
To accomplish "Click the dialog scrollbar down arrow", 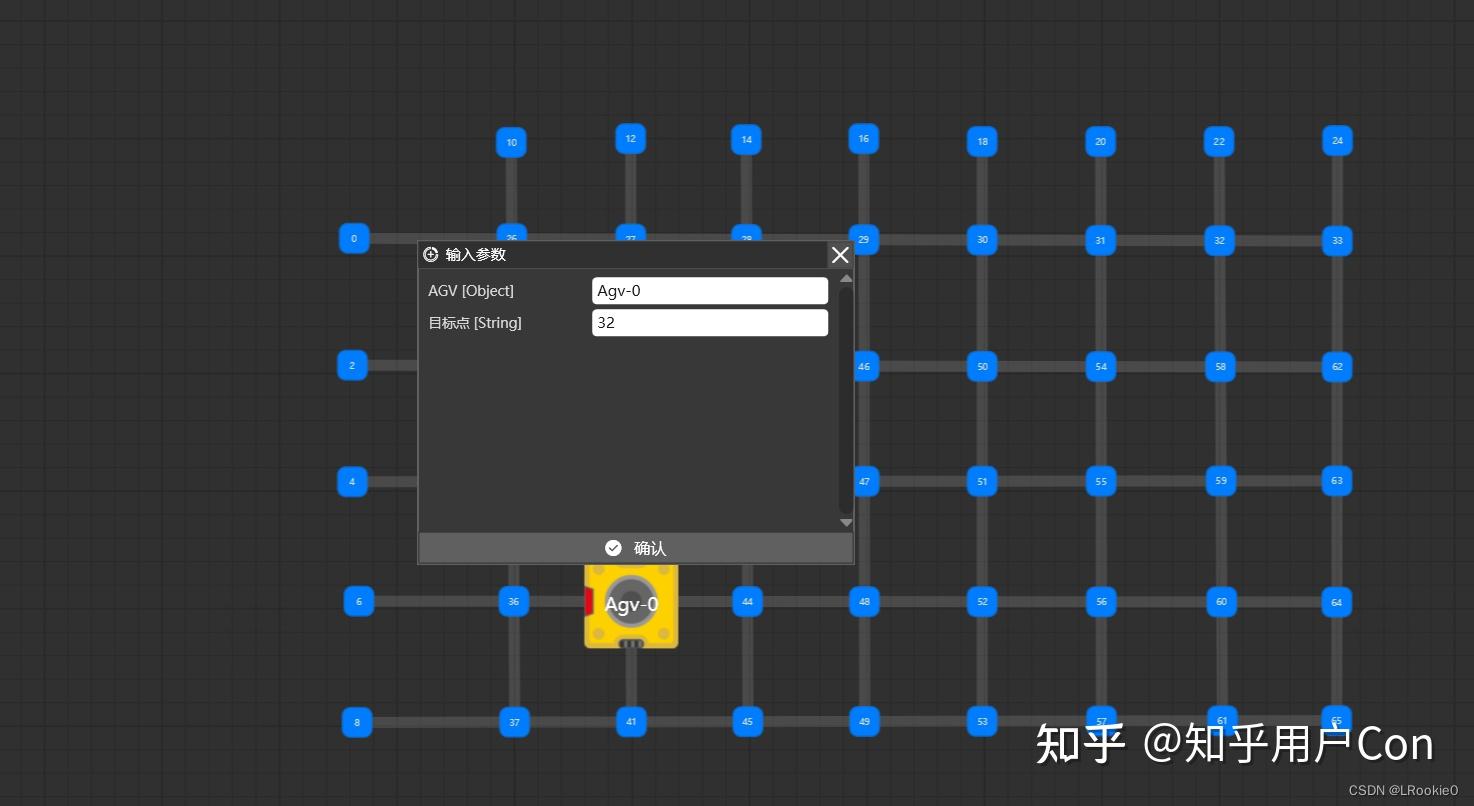I will pos(846,522).
